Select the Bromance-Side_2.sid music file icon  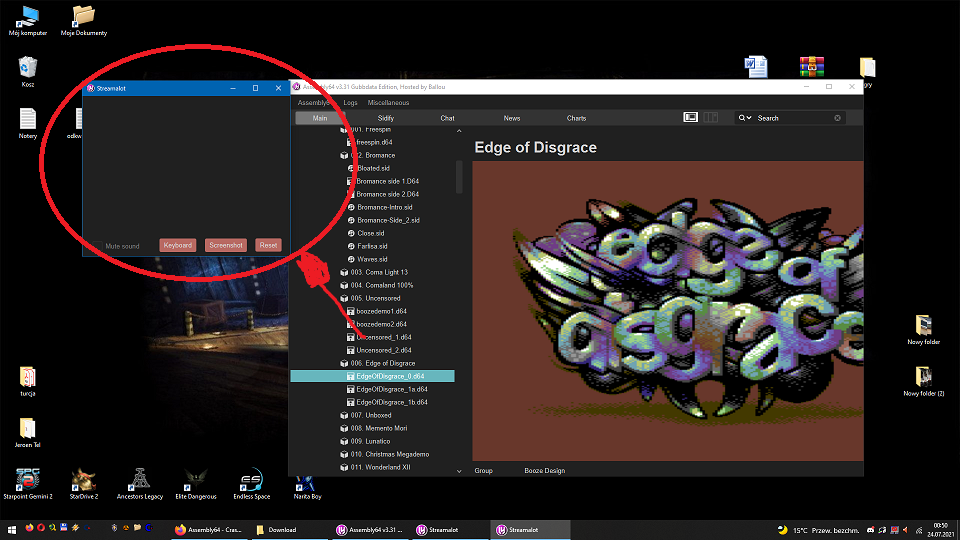pos(351,220)
